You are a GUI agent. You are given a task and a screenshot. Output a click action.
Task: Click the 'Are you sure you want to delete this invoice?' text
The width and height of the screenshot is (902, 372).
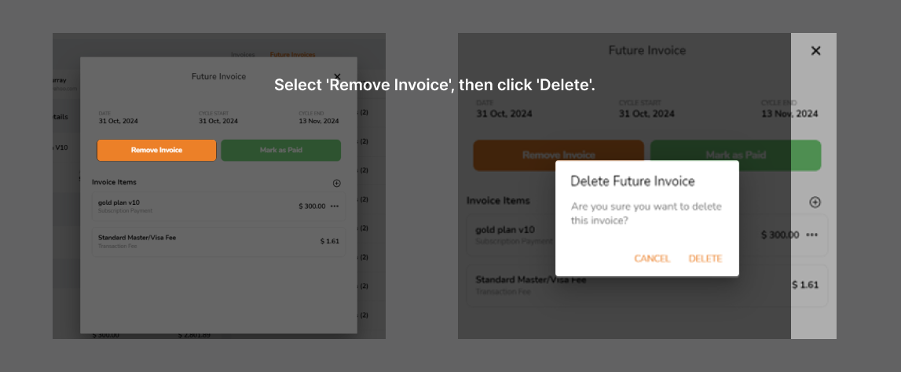tap(646, 213)
